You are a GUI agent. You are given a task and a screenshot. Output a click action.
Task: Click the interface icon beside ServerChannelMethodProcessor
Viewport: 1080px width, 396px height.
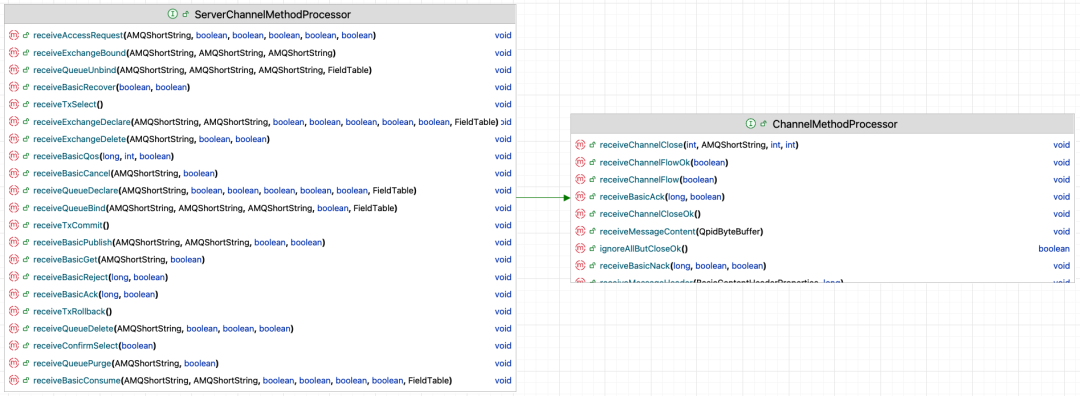[172, 14]
